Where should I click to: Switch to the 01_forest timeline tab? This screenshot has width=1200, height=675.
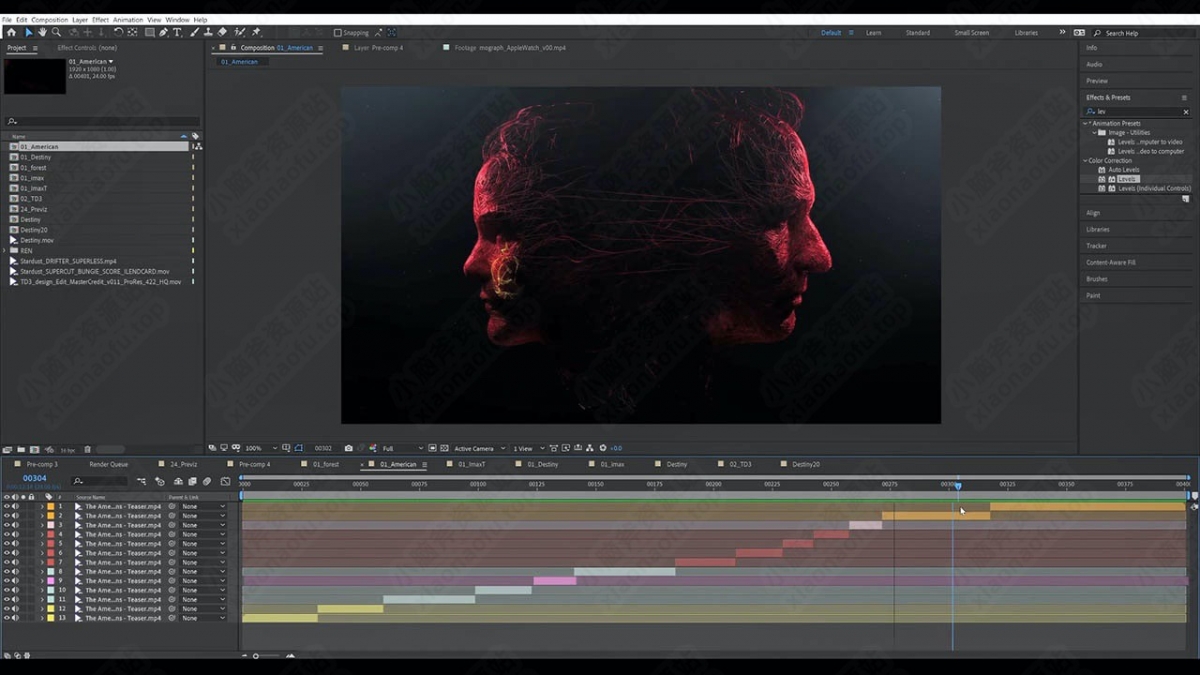tap(326, 464)
